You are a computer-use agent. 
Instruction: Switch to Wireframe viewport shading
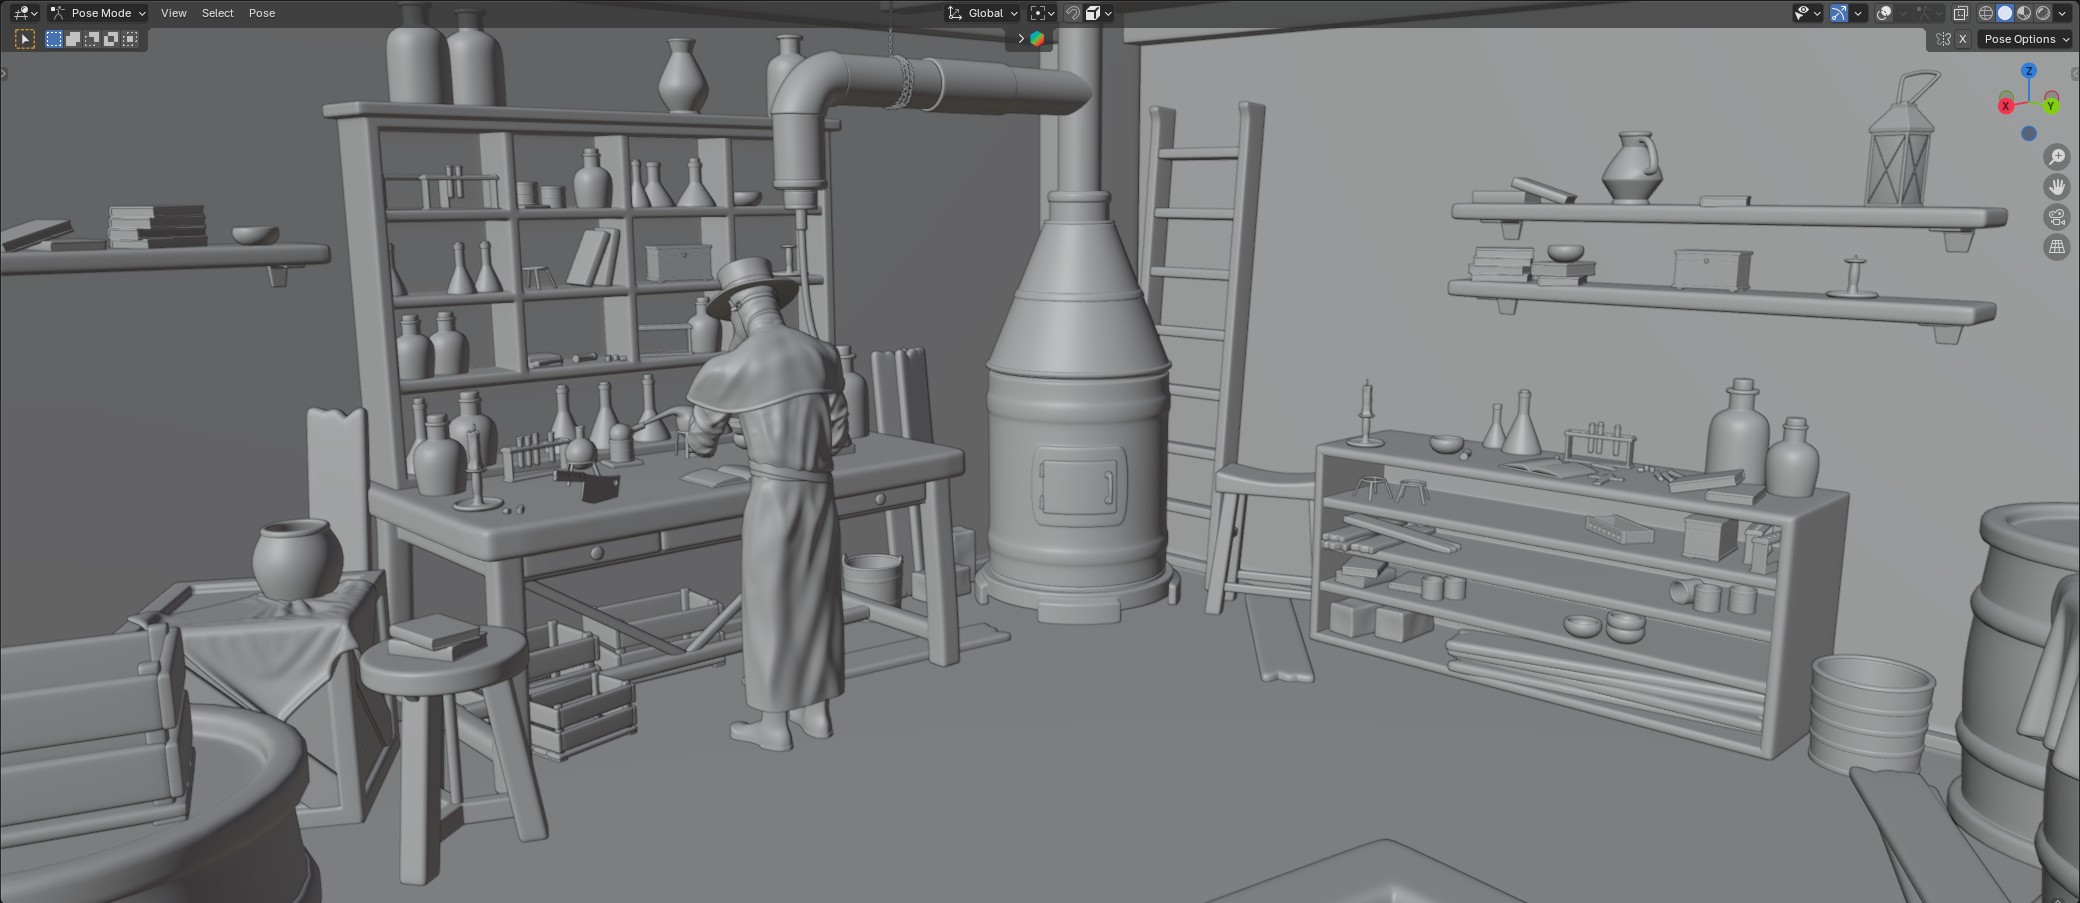point(1986,13)
